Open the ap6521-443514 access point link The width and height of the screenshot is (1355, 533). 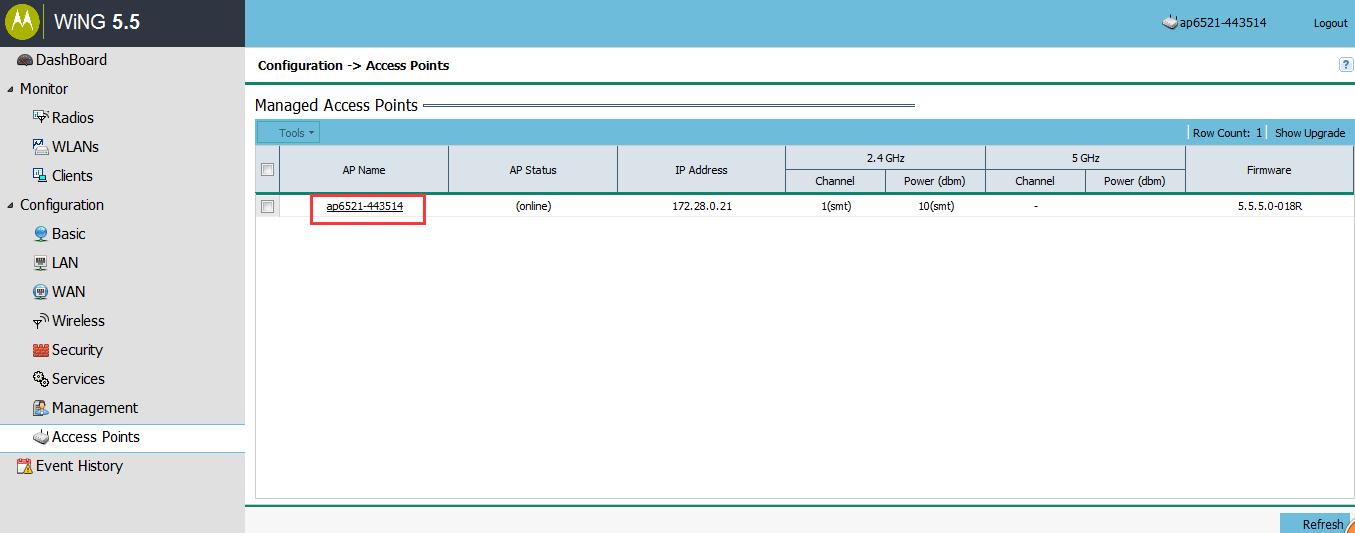pyautogui.click(x=364, y=207)
